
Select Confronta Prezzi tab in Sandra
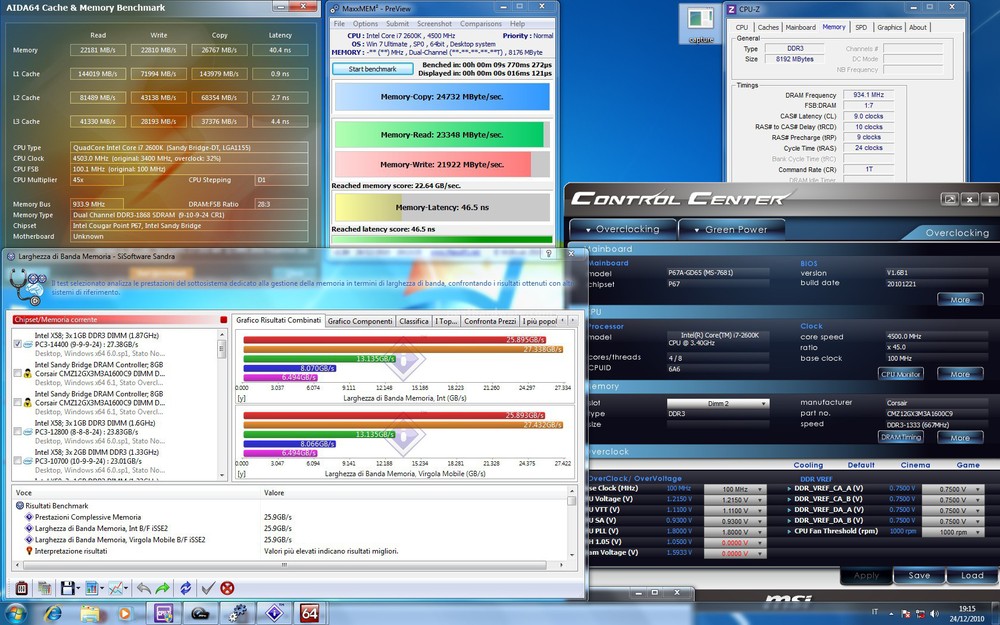pos(490,321)
